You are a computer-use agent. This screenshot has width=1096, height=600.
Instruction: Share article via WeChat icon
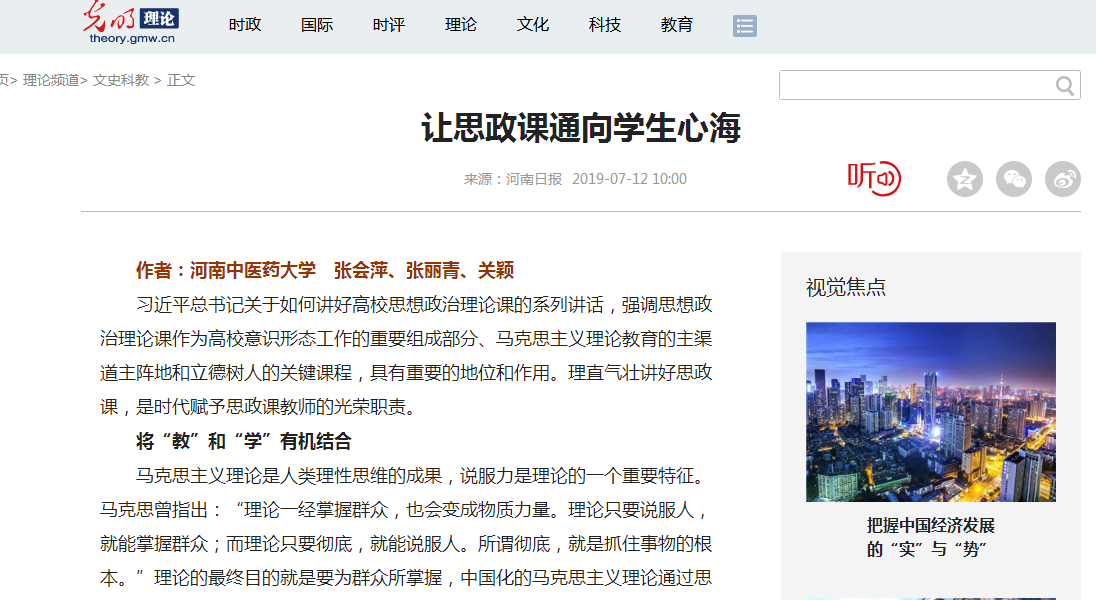tap(1014, 179)
